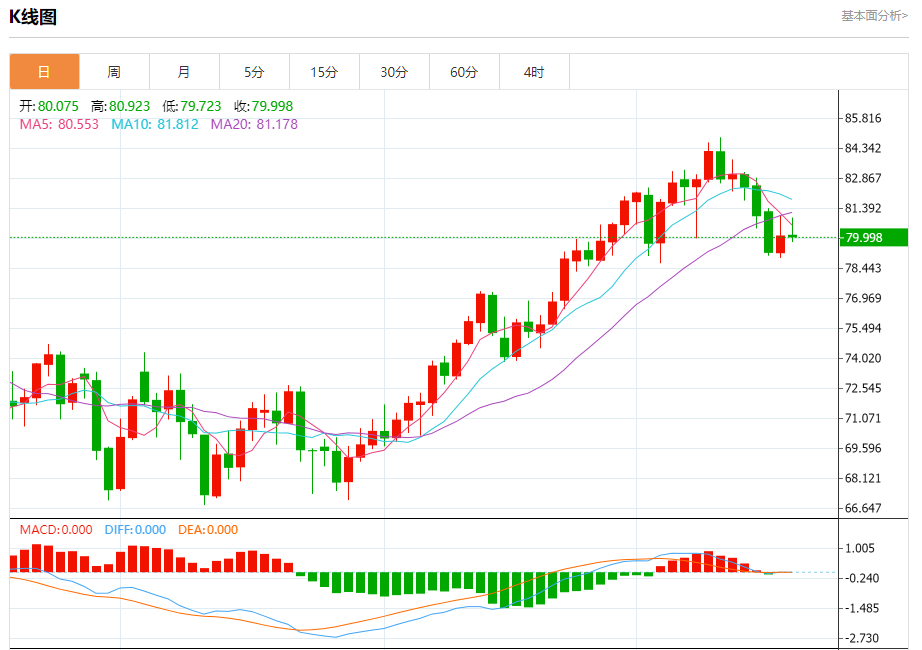Click the 1.005 MACD axis label
This screenshot has width=922, height=650.
click(x=860, y=548)
